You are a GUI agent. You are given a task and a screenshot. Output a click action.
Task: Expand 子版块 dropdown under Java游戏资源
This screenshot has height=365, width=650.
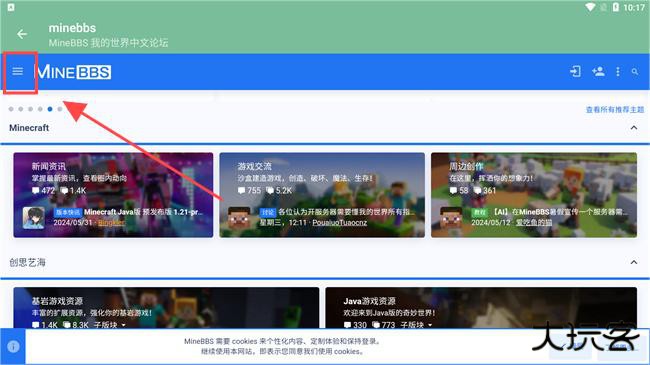pyautogui.click(x=416, y=325)
